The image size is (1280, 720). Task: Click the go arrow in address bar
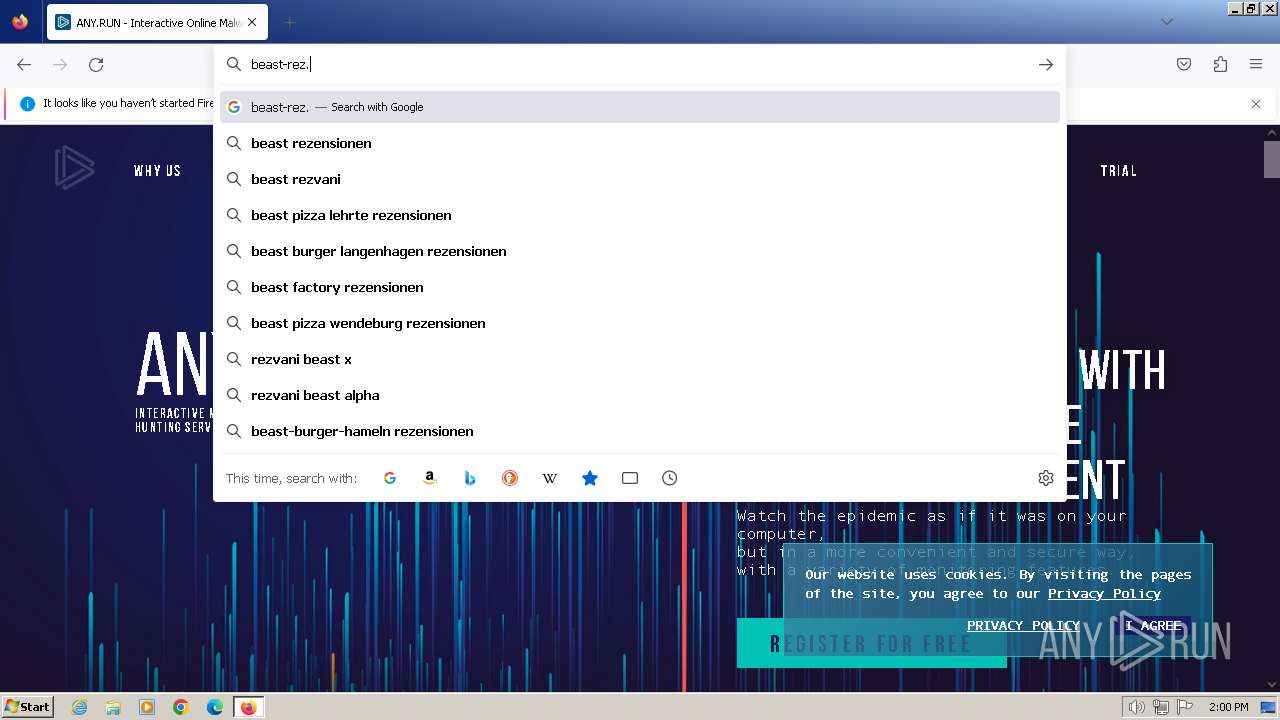pos(1046,64)
